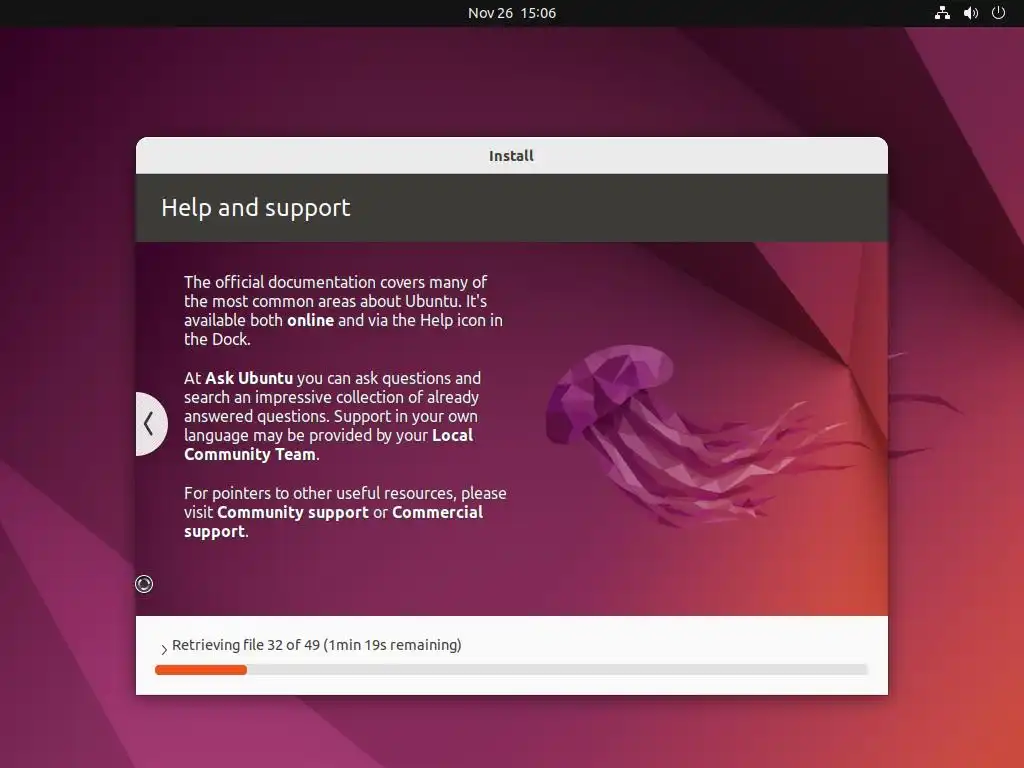
Task: Open volume control speaker icon
Action: coord(970,13)
